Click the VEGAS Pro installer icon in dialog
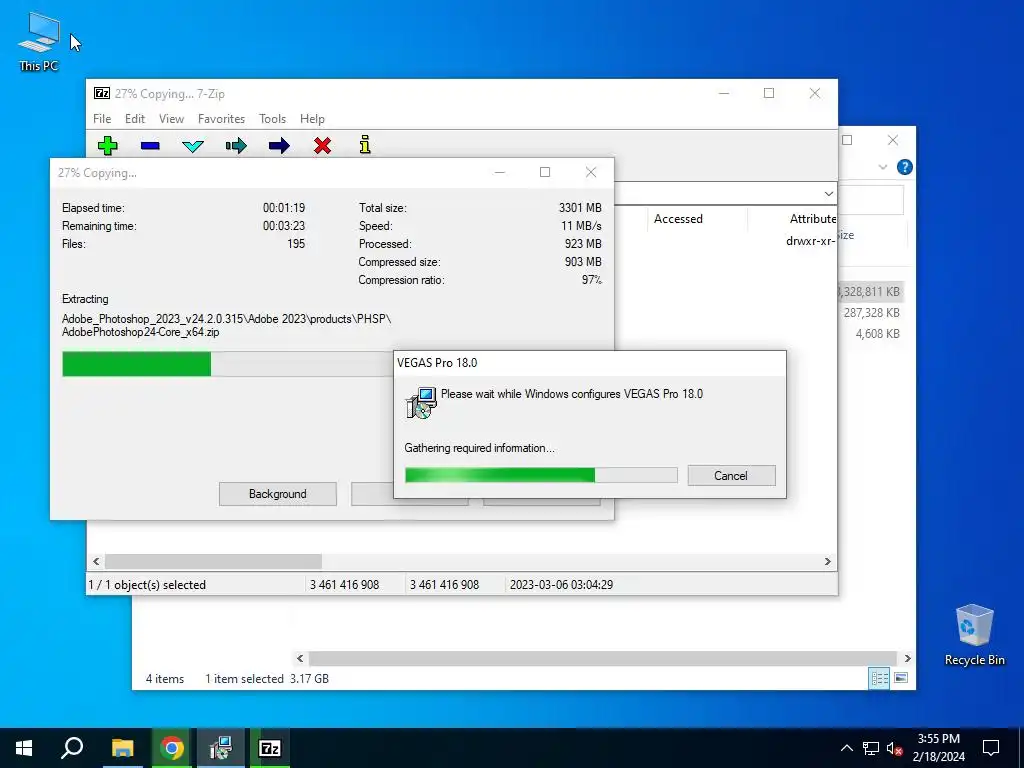Image resolution: width=1024 pixels, height=768 pixels. 421,402
